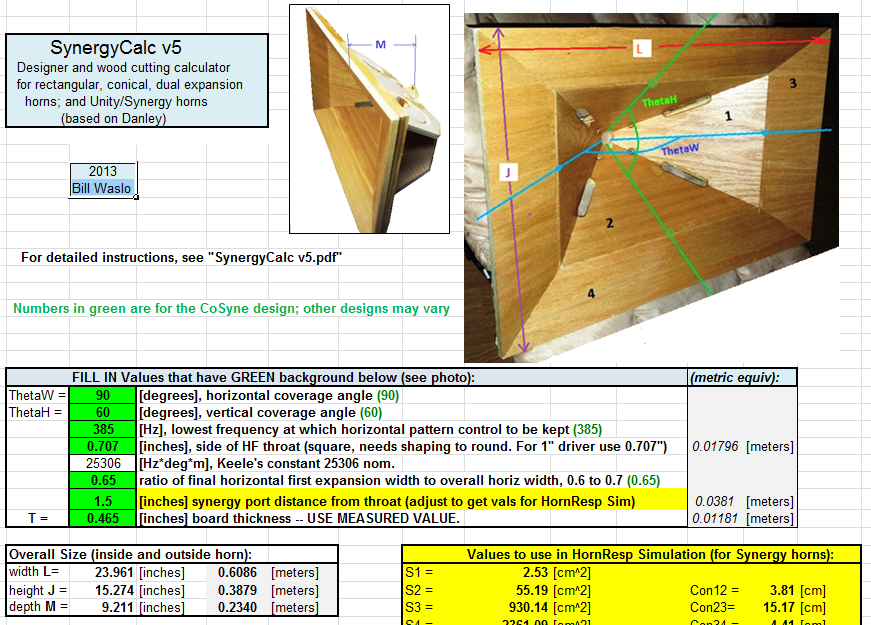Click the ThetaH vertical angle cell containing 60
The height and width of the screenshot is (625, 871).
point(102,412)
